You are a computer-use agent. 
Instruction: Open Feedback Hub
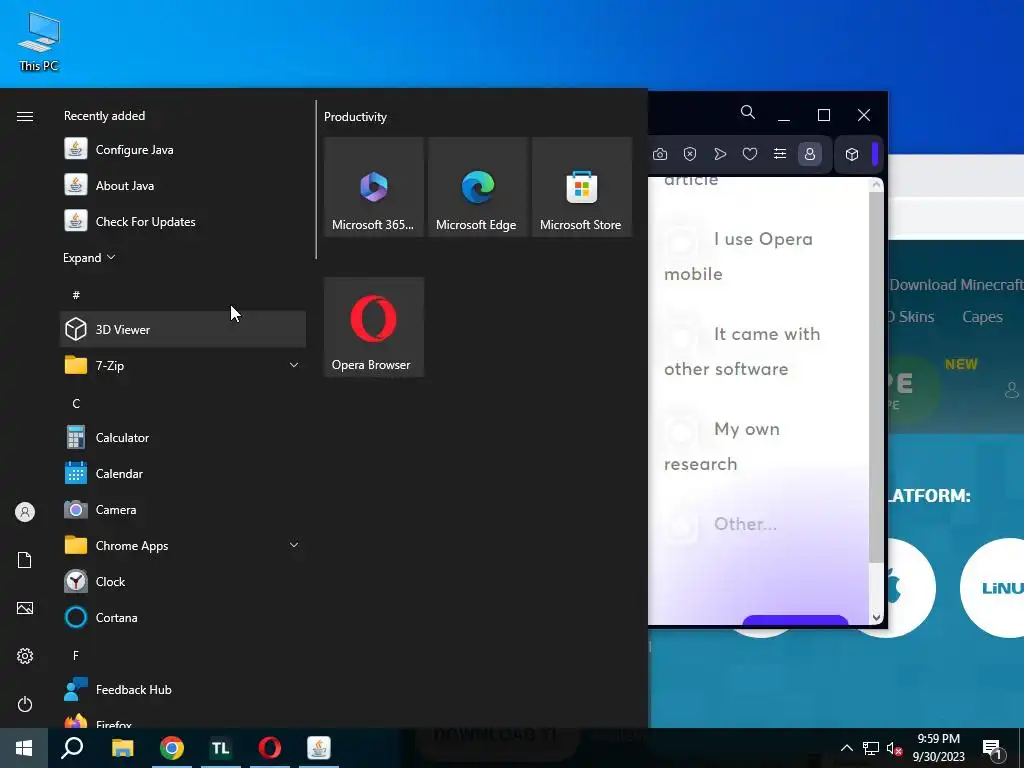coord(183,690)
